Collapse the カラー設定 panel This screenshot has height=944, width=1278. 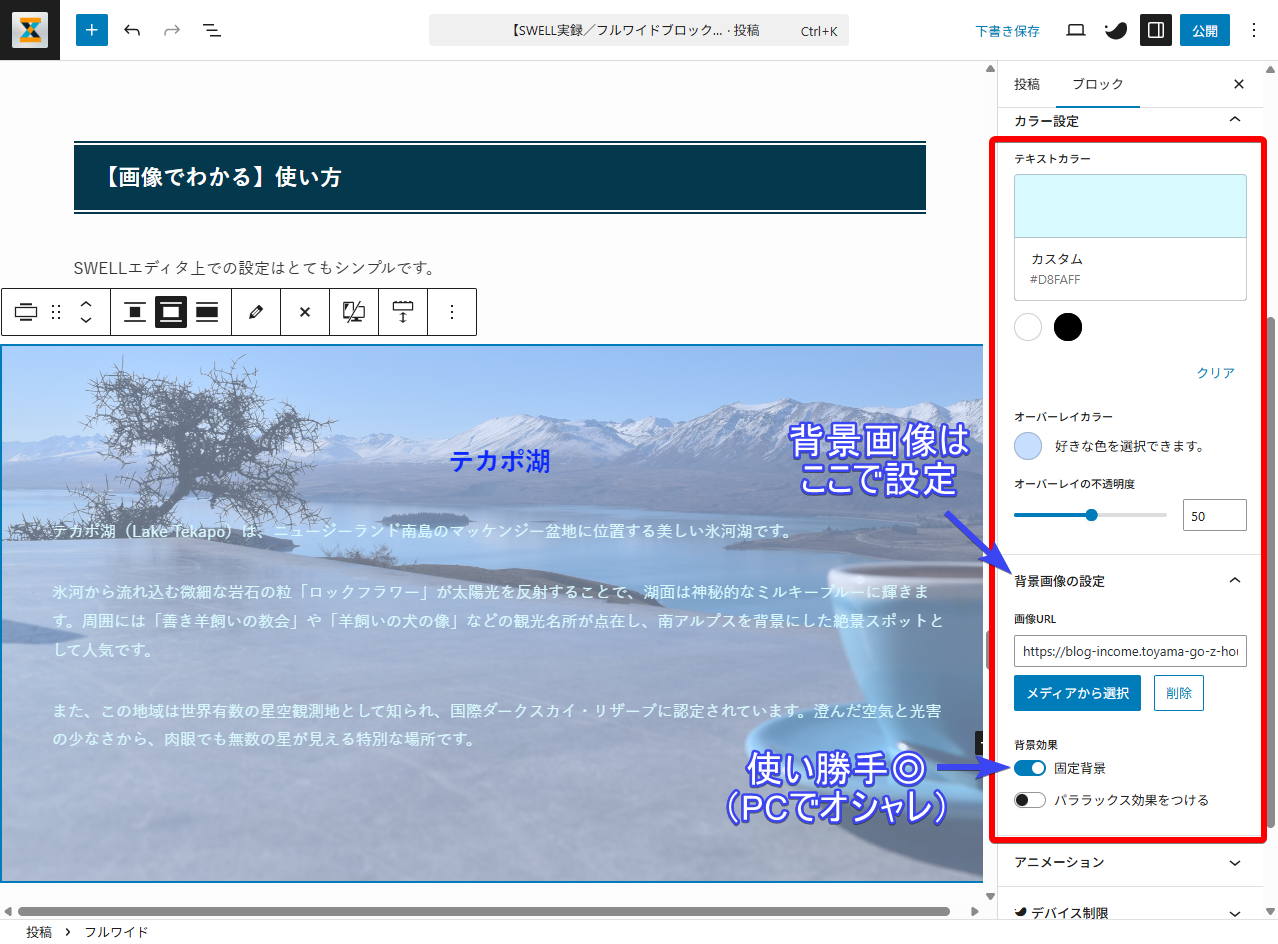(1235, 120)
